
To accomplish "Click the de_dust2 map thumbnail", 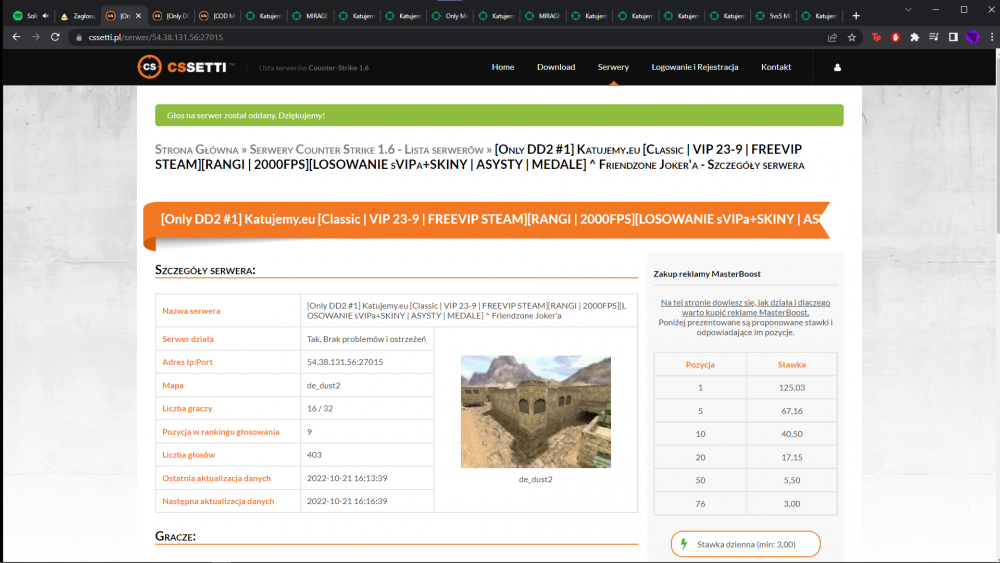I will tap(536, 412).
